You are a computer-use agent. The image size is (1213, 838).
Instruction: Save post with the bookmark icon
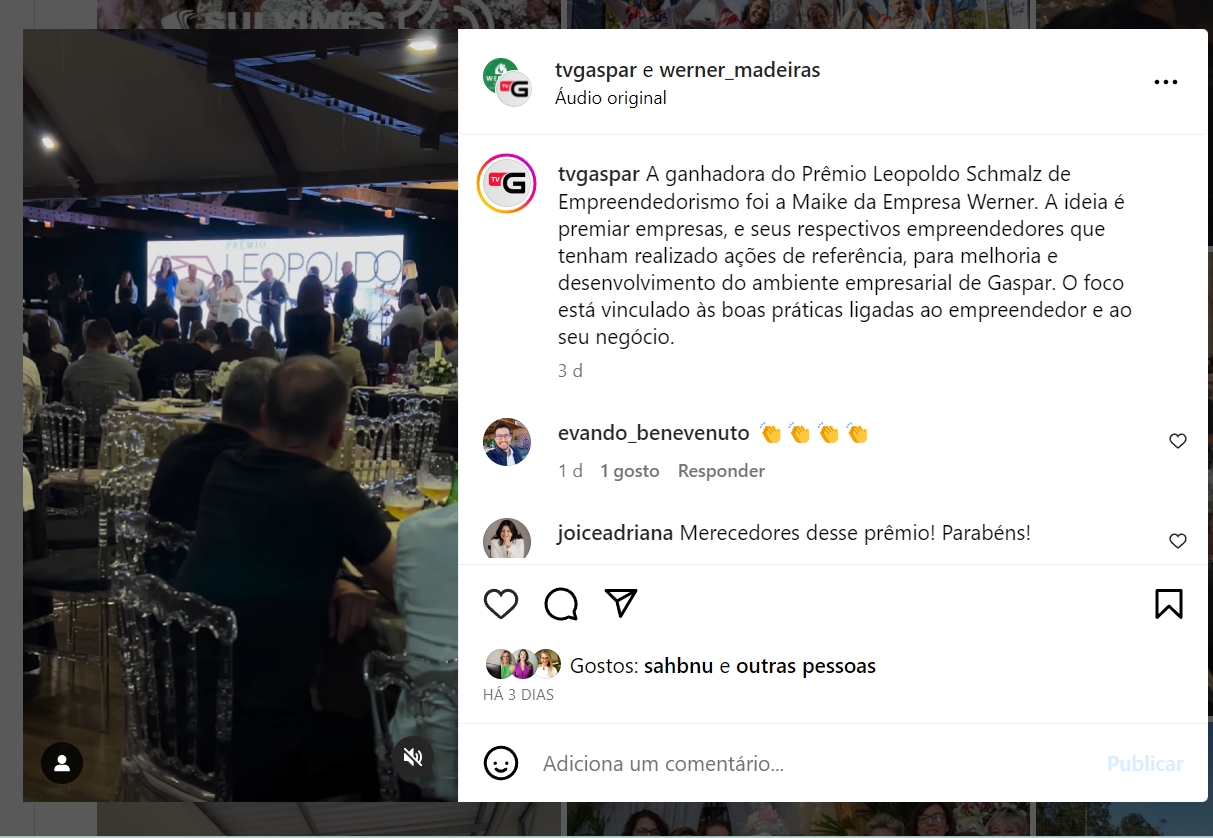pos(1169,604)
